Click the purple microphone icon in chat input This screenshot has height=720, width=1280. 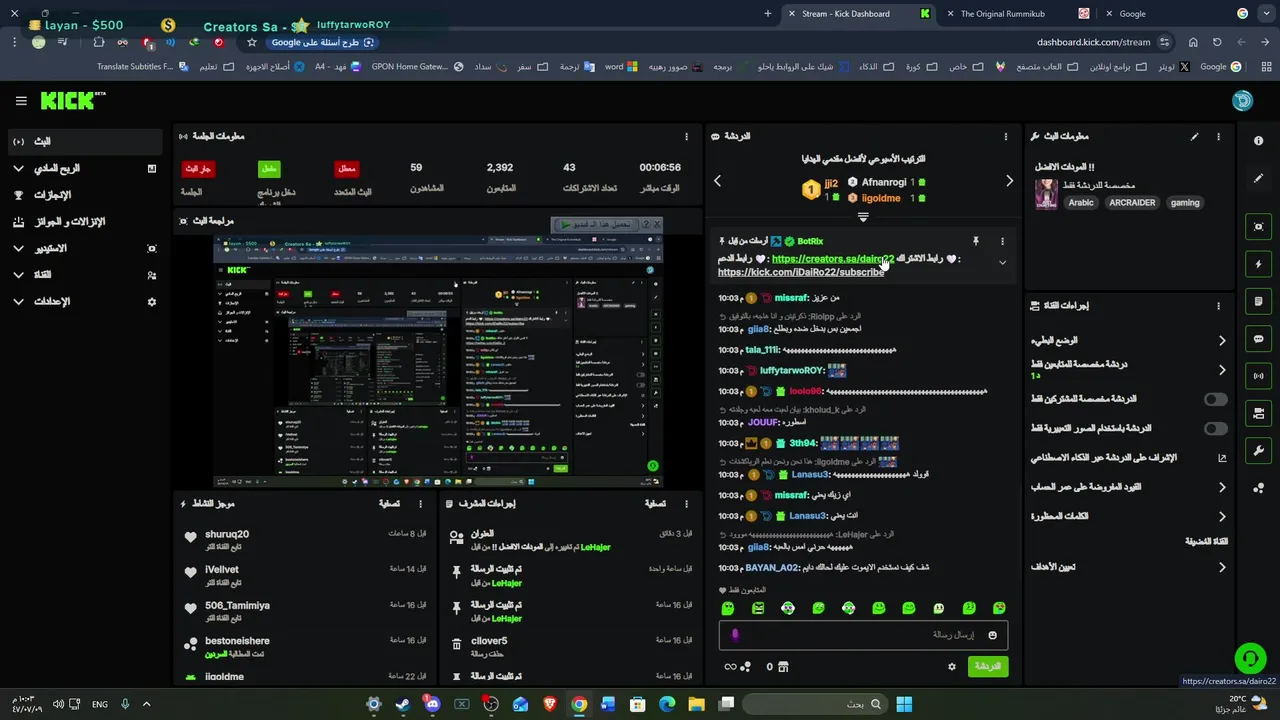point(735,635)
